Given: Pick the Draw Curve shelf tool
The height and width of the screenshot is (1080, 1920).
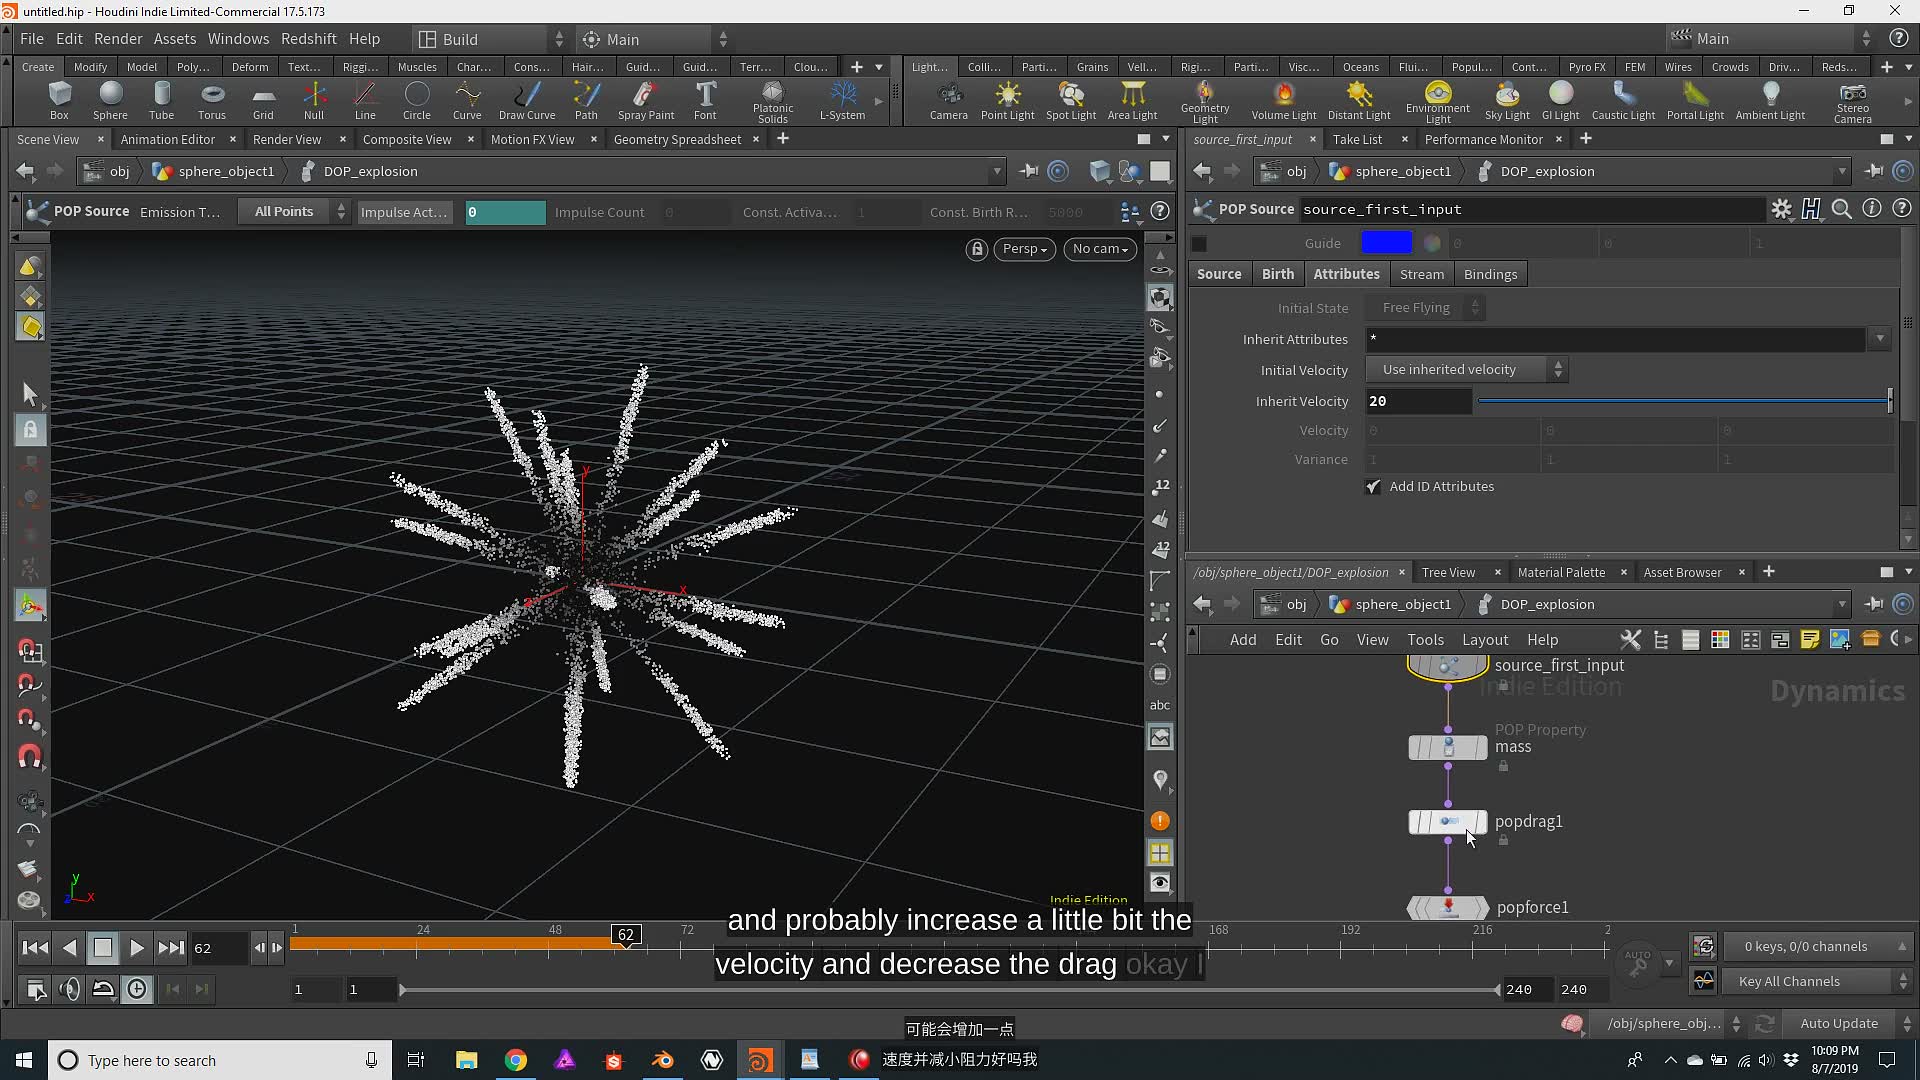Looking at the screenshot, I should [x=527, y=101].
